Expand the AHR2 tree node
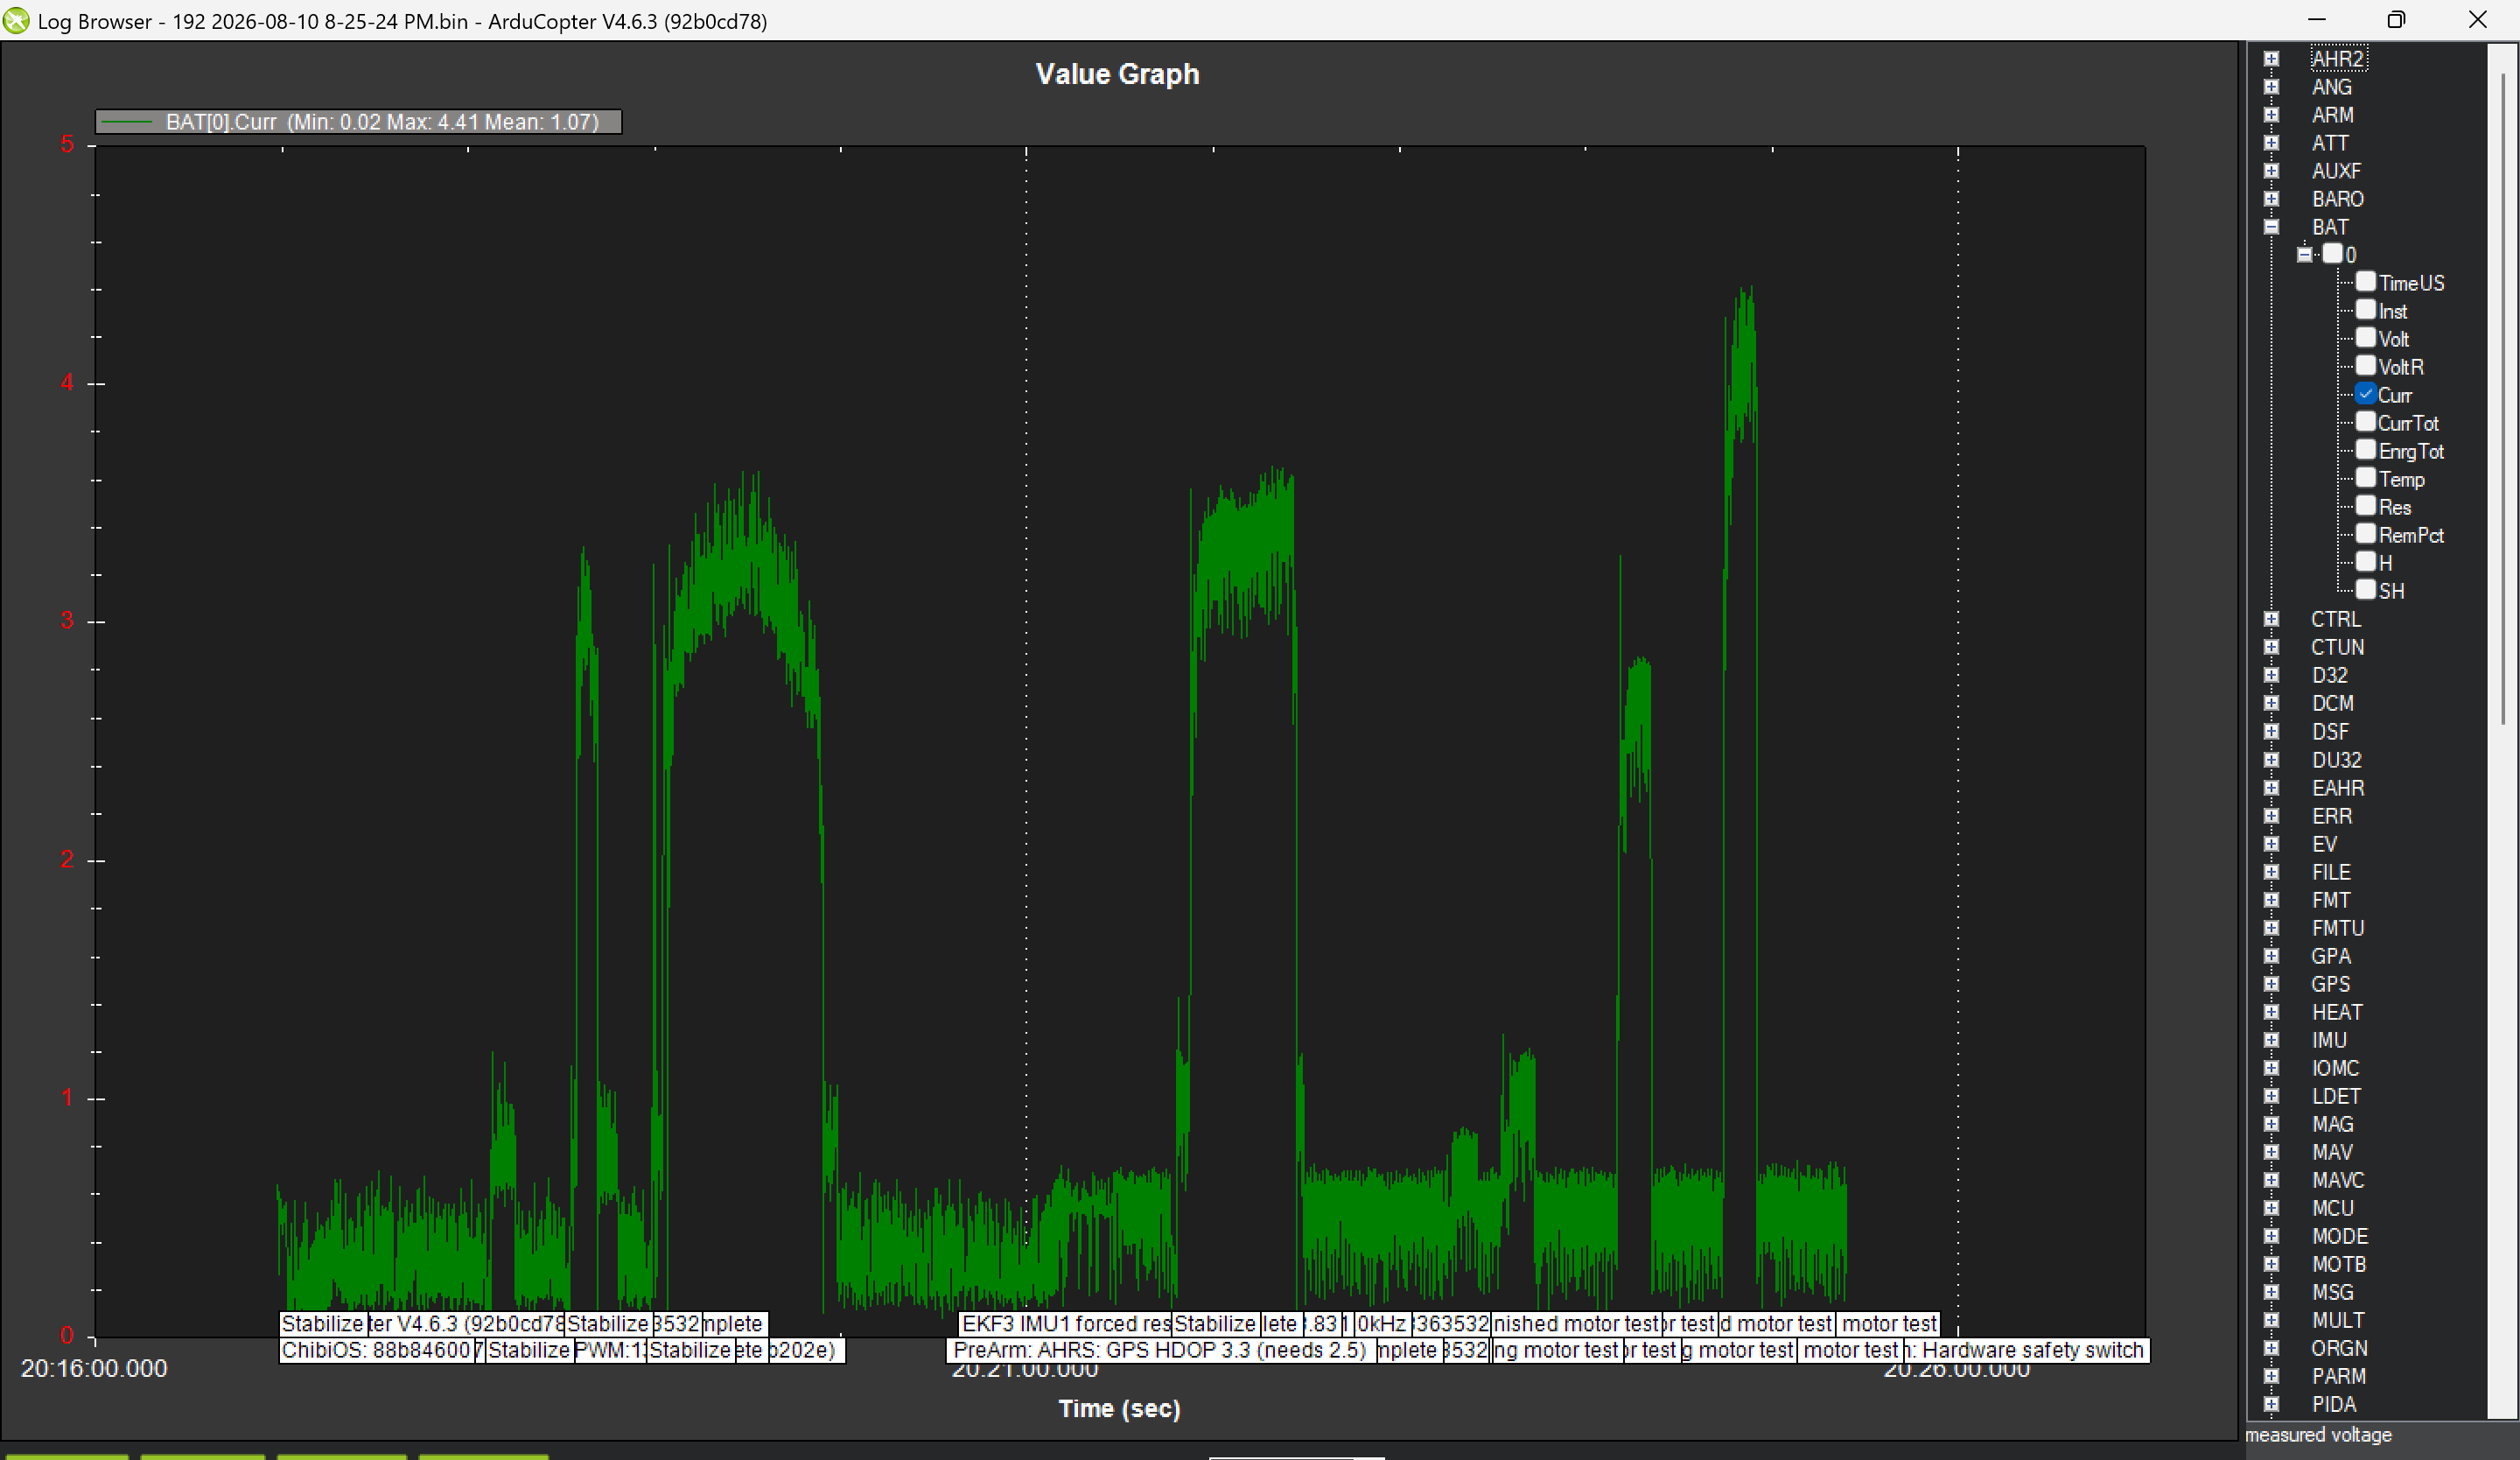The width and height of the screenshot is (2520, 1460). (x=2271, y=59)
